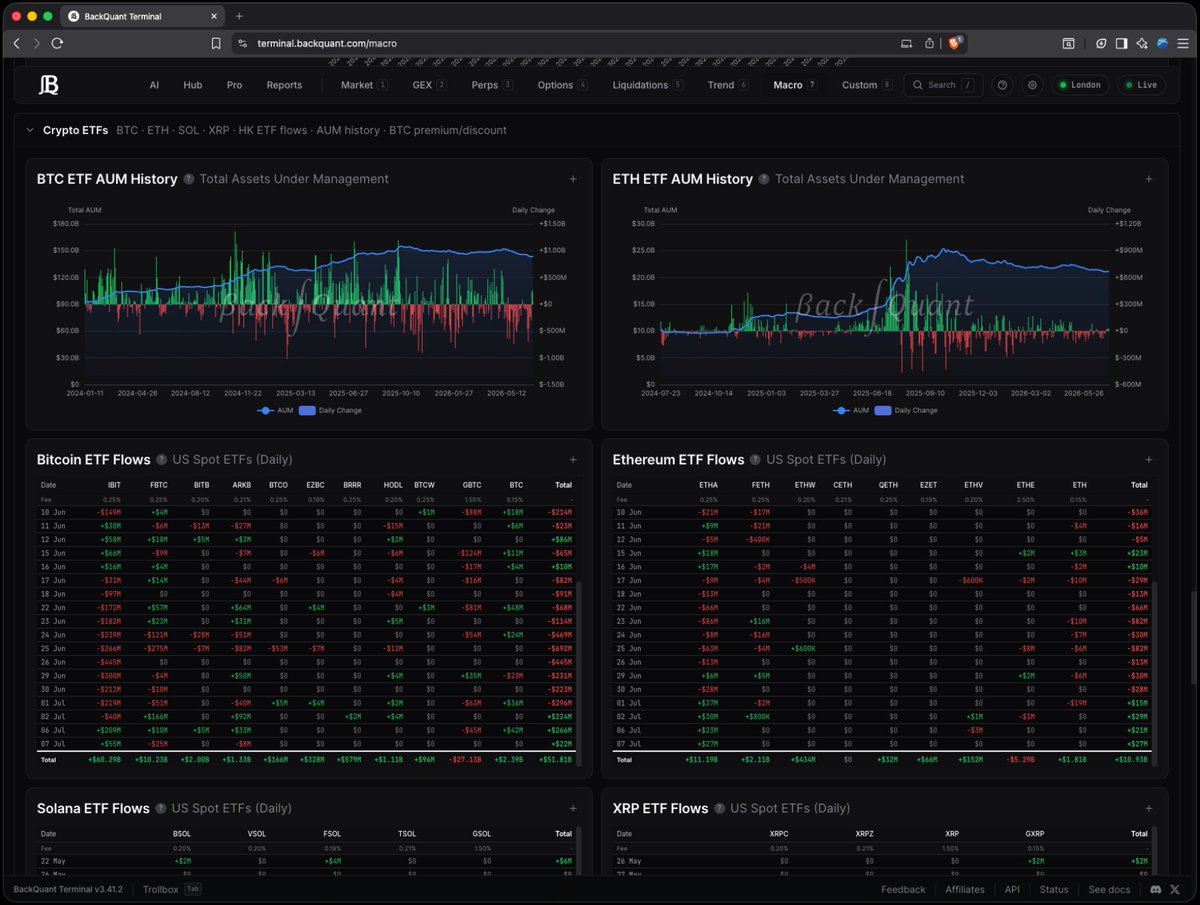Open the browser sidebar panel icon
The width and height of the screenshot is (1200, 905).
point(1121,43)
